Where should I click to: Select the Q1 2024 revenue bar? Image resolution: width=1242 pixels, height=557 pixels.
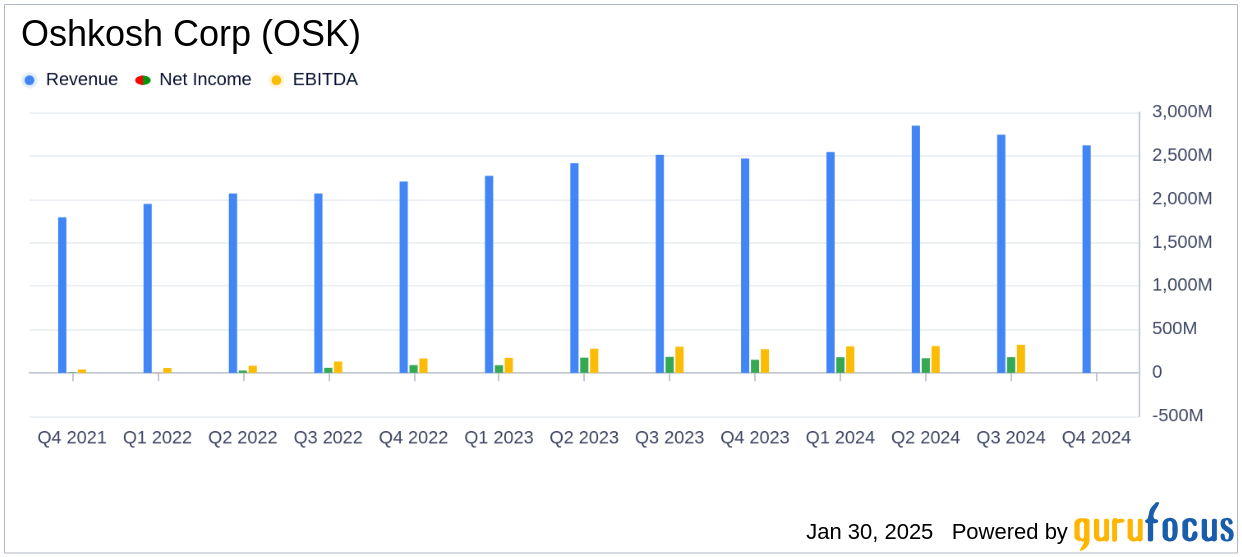coord(830,262)
